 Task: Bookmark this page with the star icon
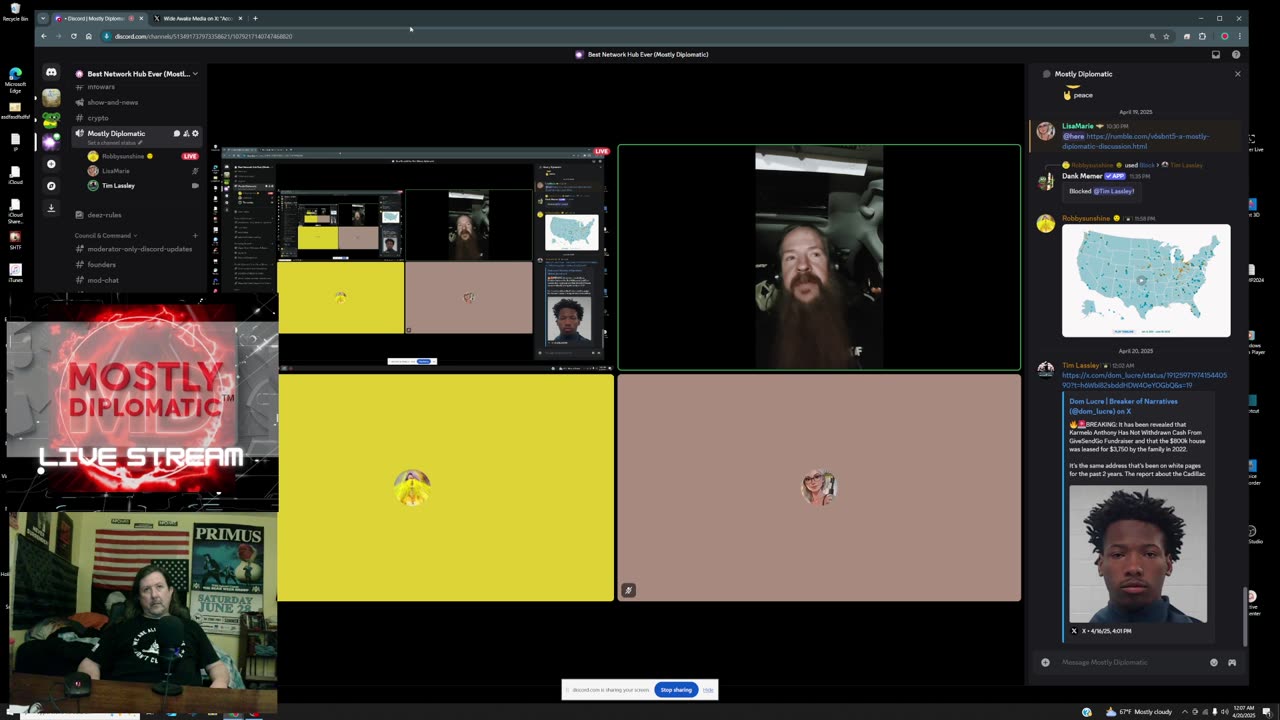(1166, 36)
